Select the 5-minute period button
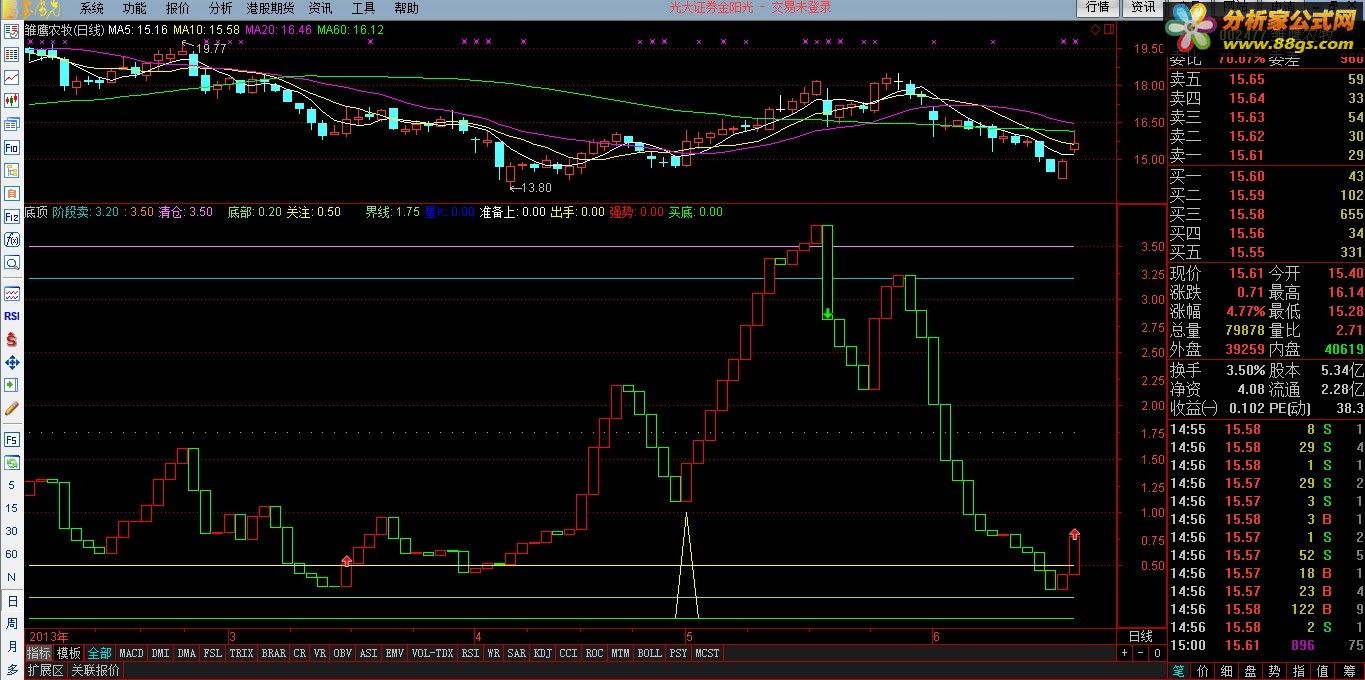 click(12, 485)
